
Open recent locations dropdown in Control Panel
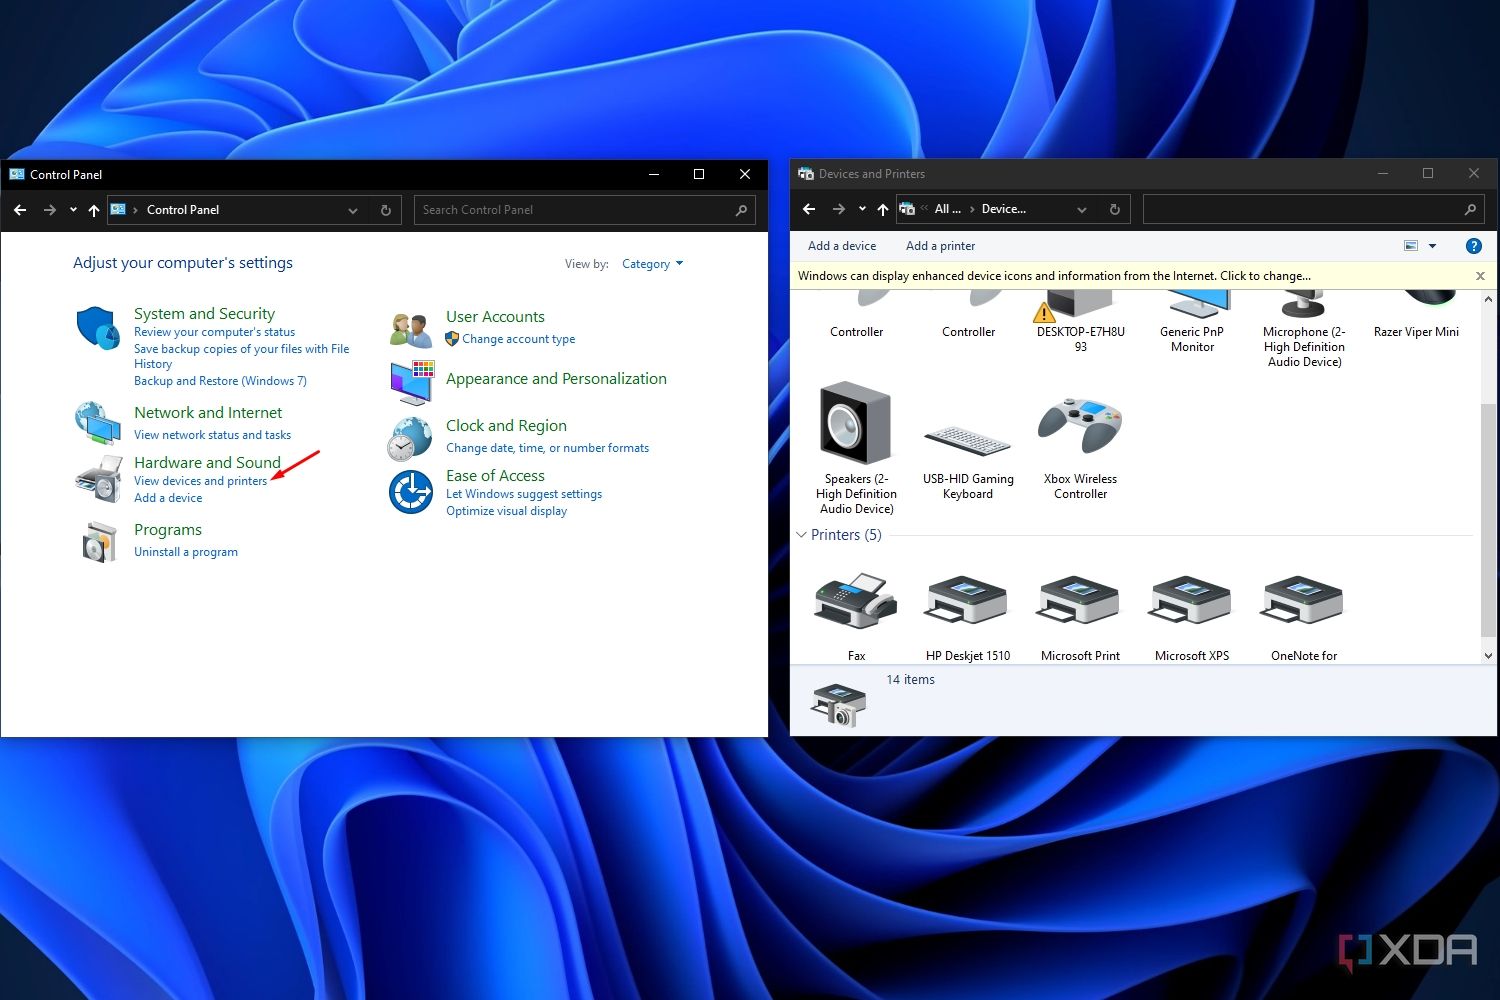click(x=73, y=210)
